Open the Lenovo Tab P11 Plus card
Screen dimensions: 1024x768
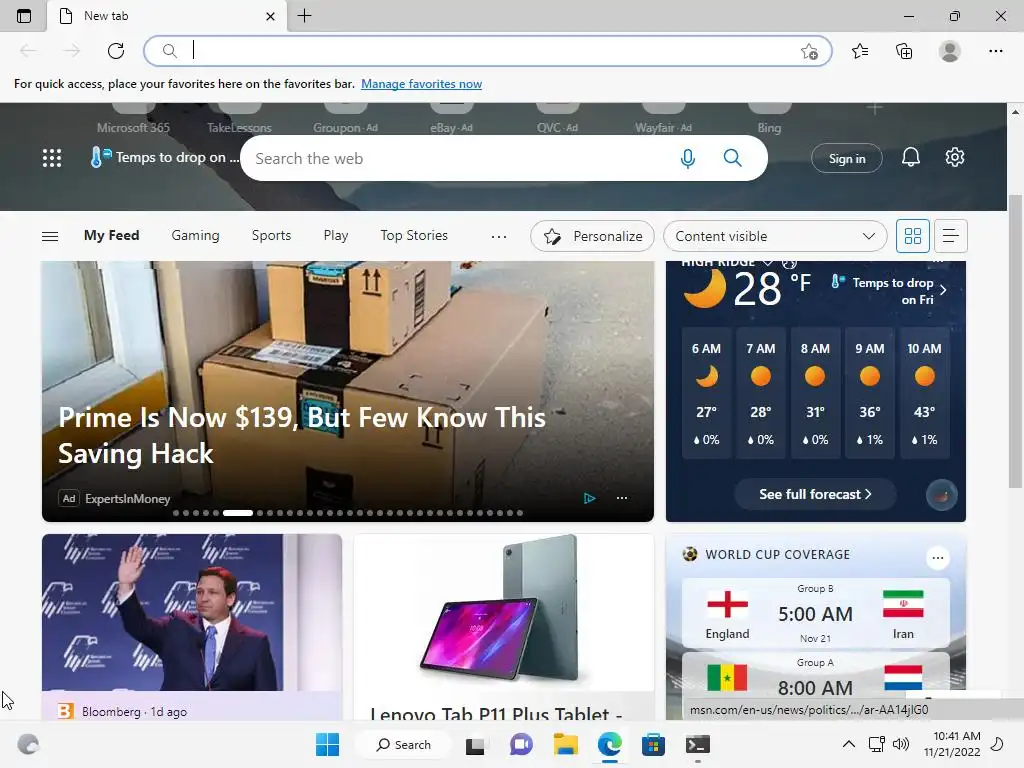(504, 627)
